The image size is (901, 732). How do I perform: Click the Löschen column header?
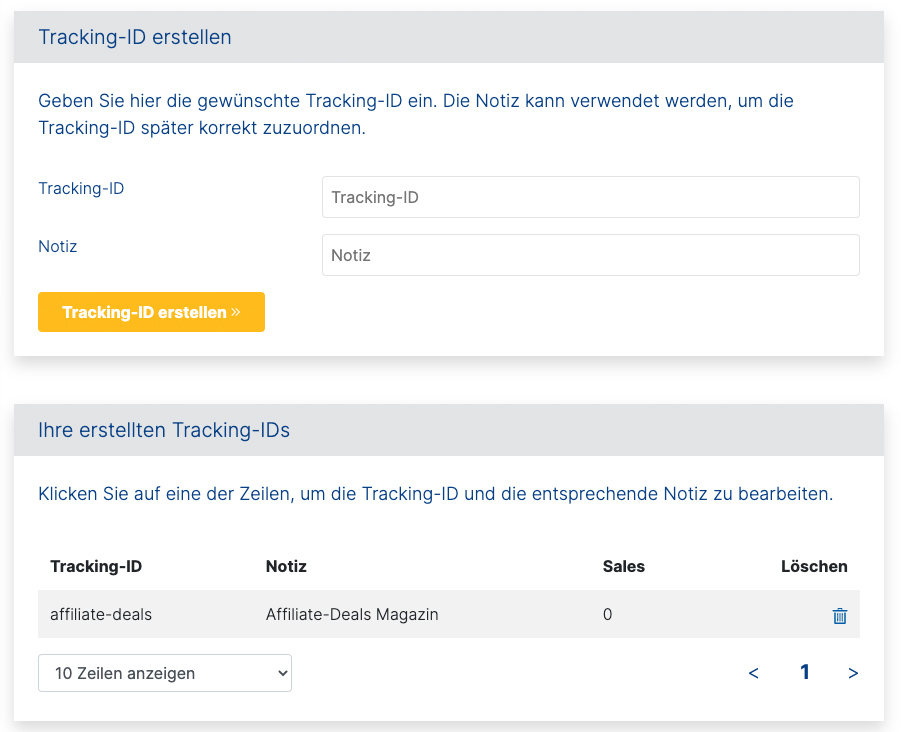pyautogui.click(x=814, y=566)
